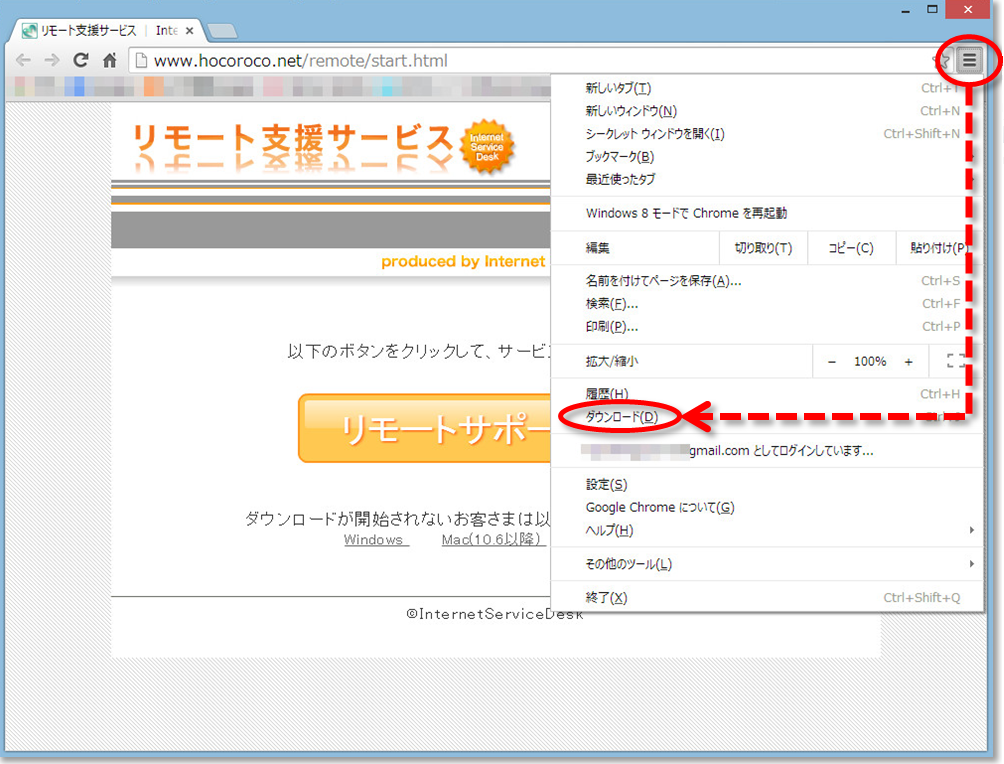Open 履歴(H) from the menu
Screen dimensions: 1004x764
click(x=766, y=394)
